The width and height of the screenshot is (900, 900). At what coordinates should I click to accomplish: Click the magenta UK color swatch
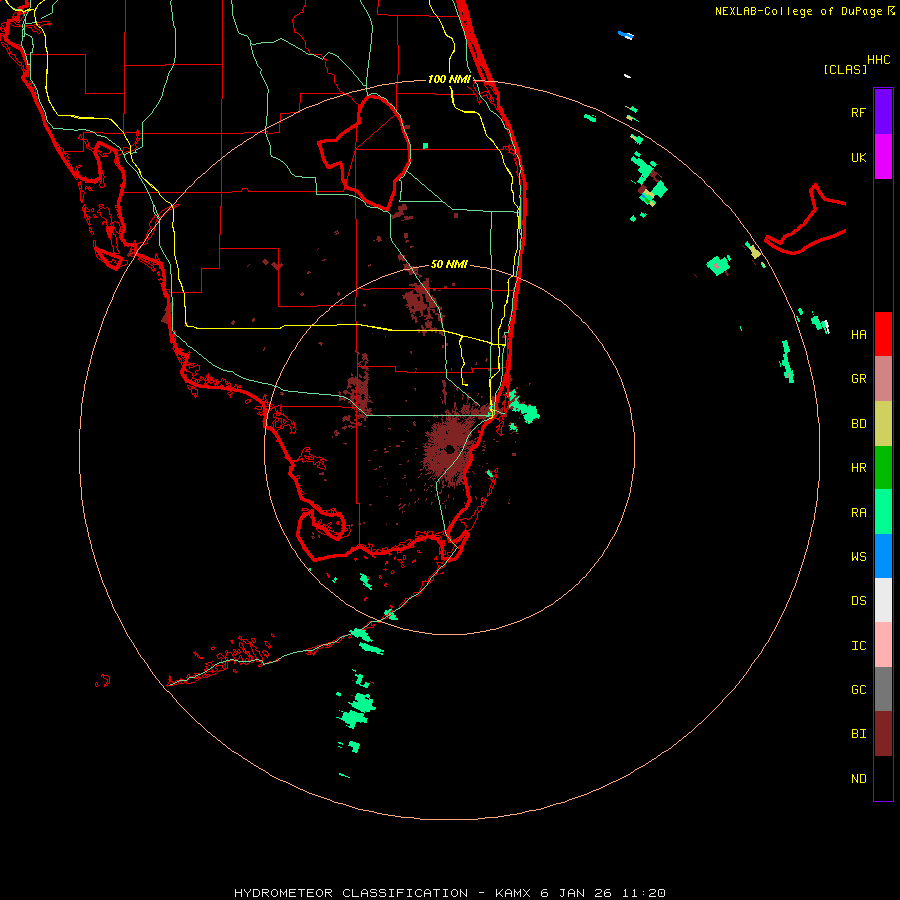pyautogui.click(x=883, y=157)
